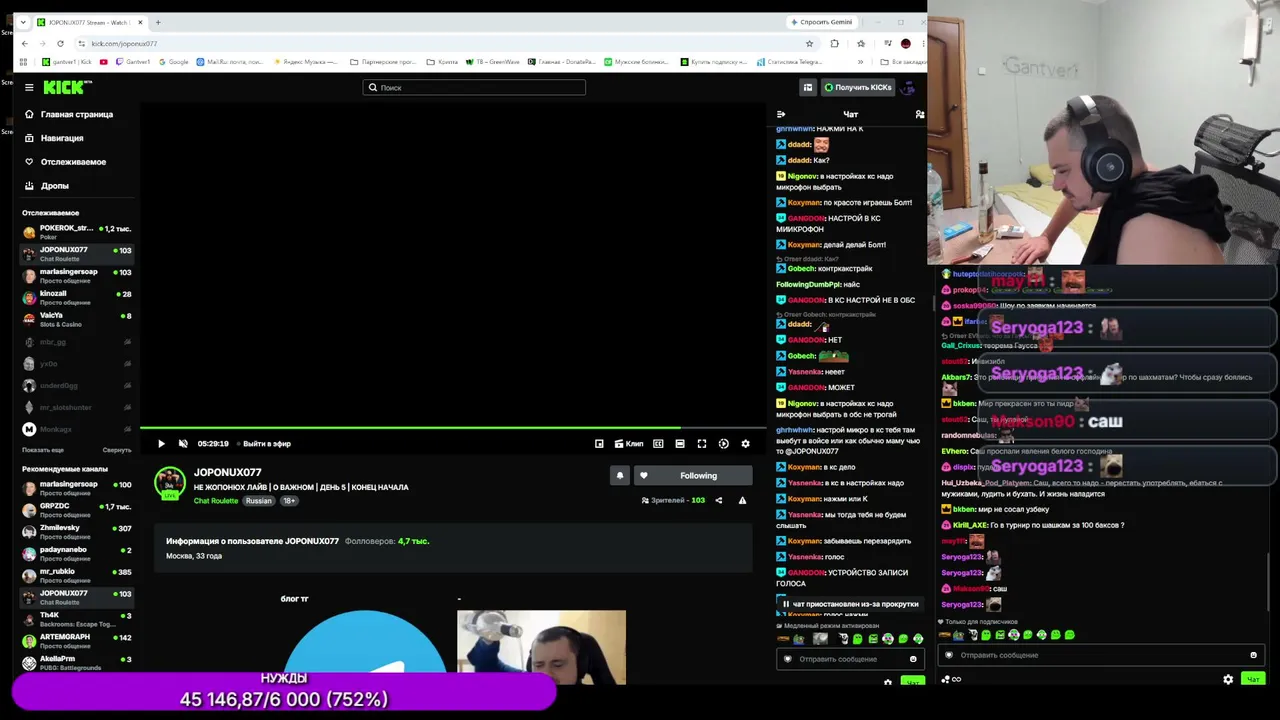
Task: Open Th4K recommended channel
Action: (x=78, y=619)
